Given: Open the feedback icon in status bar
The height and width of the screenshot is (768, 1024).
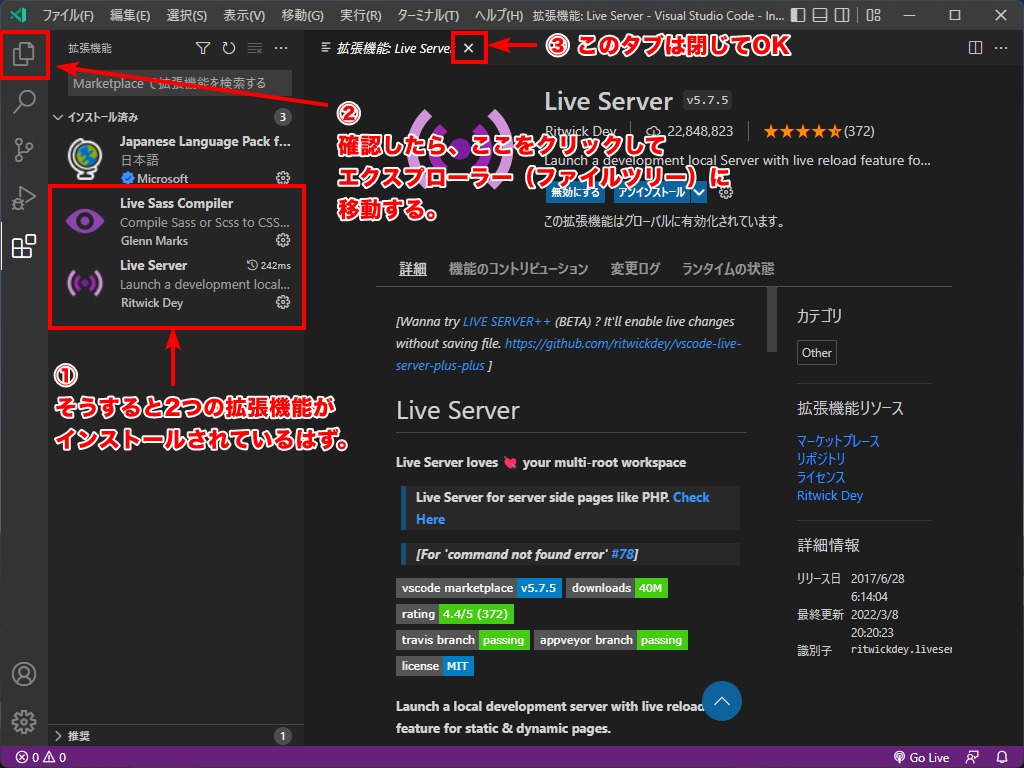Looking at the screenshot, I should (x=972, y=758).
